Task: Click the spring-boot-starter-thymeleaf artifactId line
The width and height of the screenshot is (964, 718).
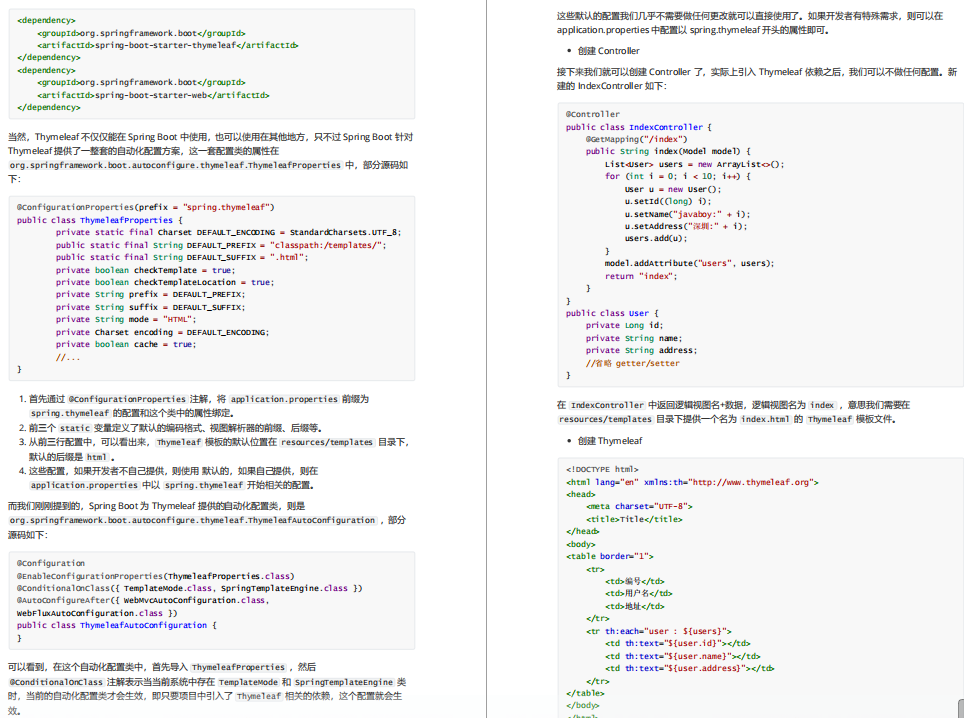Action: click(x=168, y=45)
